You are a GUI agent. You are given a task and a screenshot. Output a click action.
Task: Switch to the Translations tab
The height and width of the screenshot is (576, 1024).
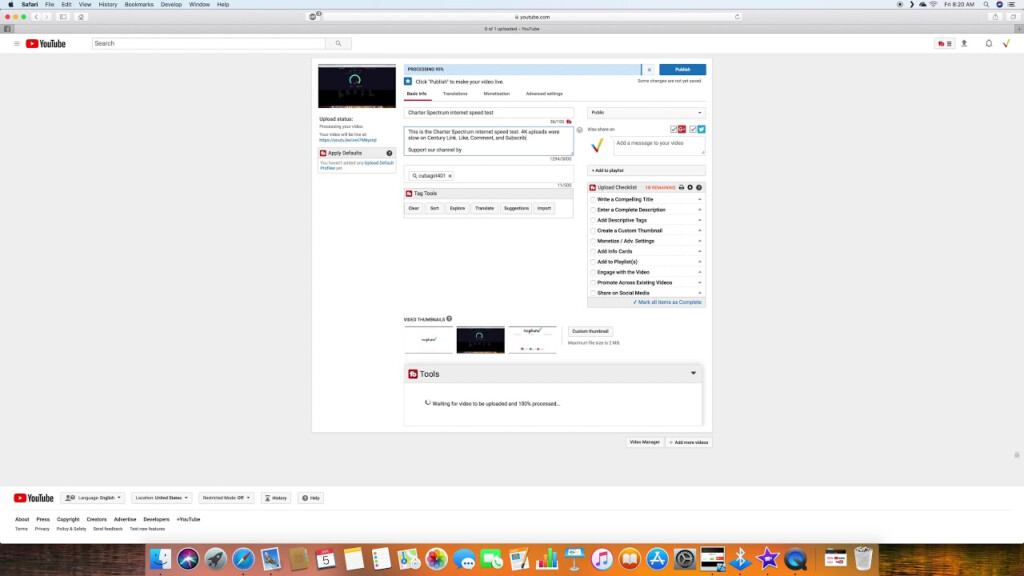455,94
